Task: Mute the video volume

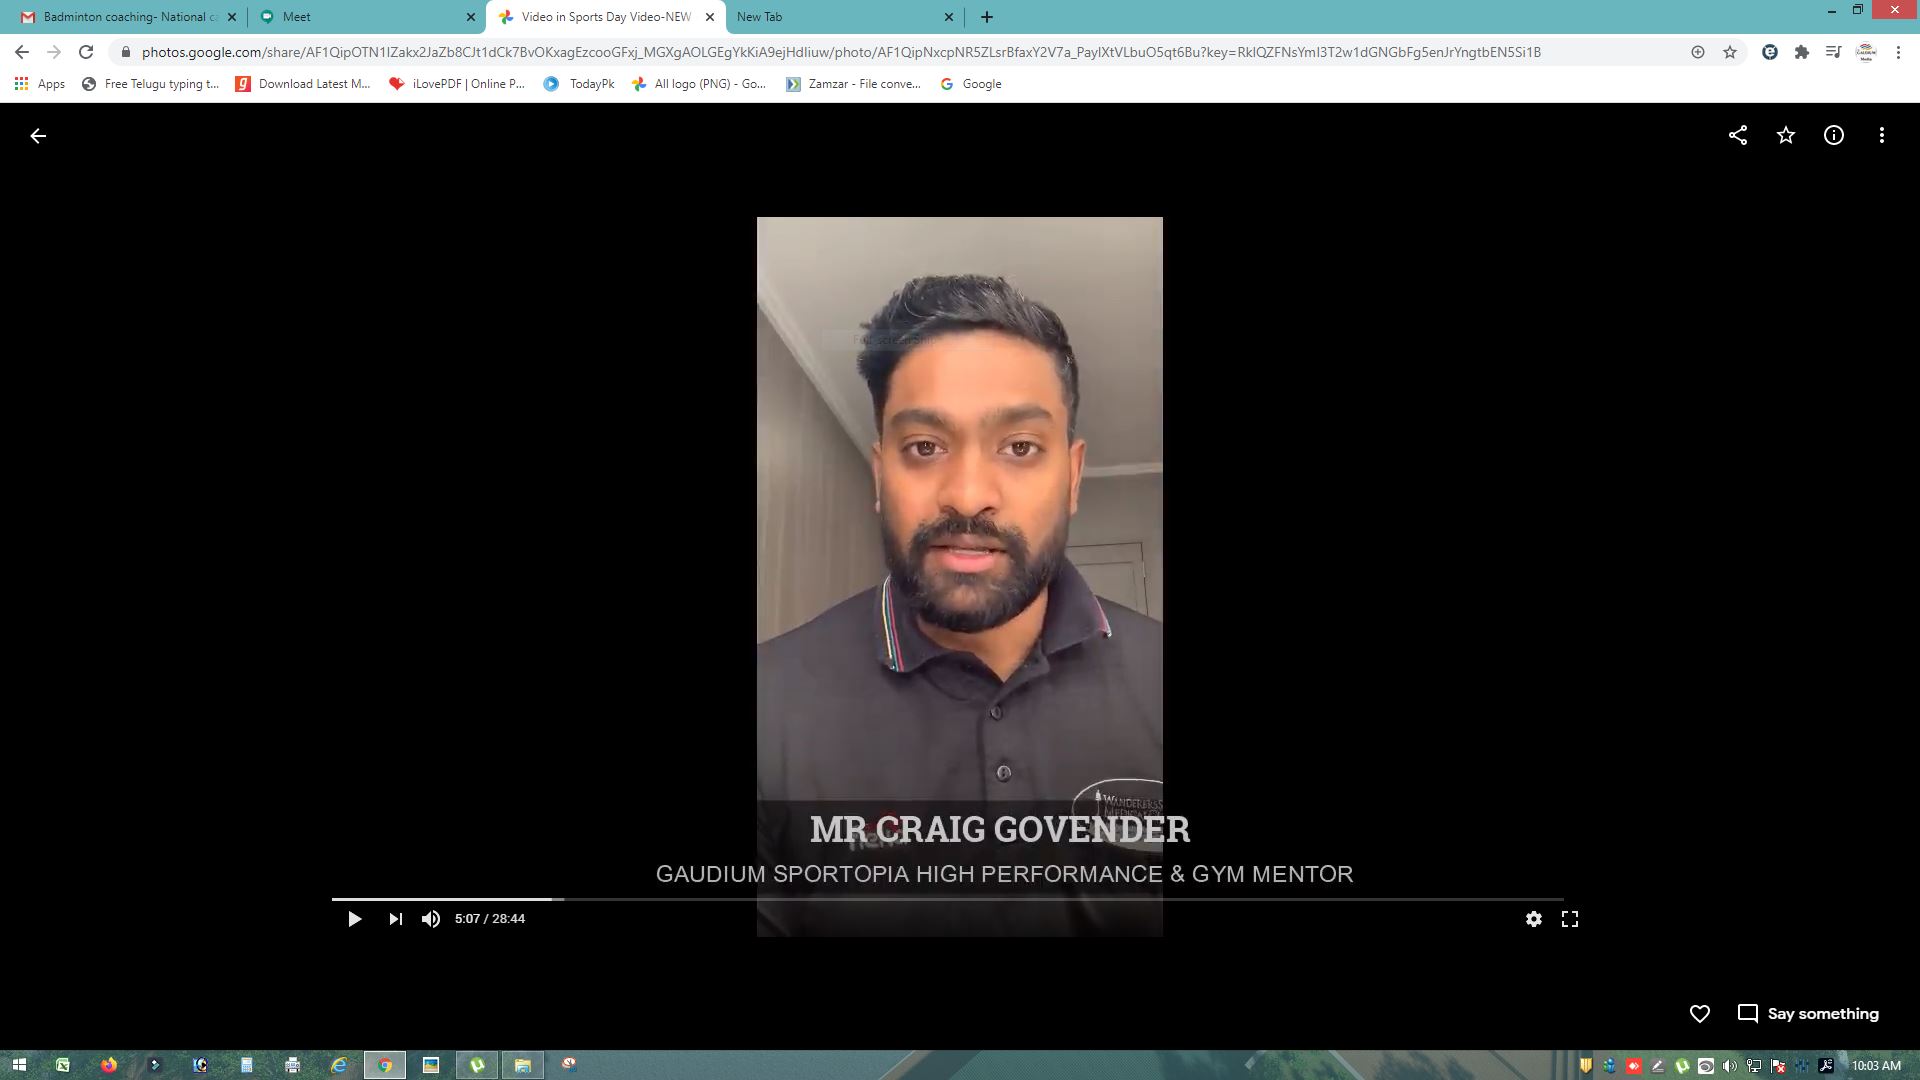Action: tap(431, 919)
